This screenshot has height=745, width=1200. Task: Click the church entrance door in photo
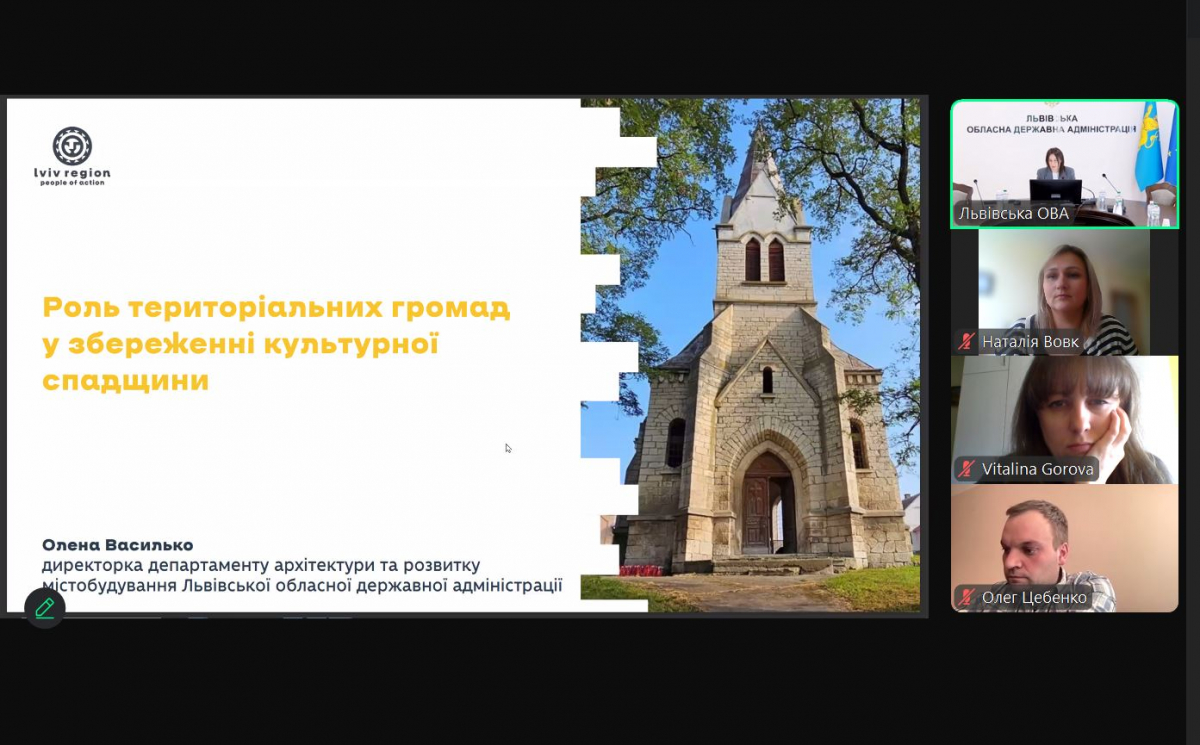tap(765, 505)
